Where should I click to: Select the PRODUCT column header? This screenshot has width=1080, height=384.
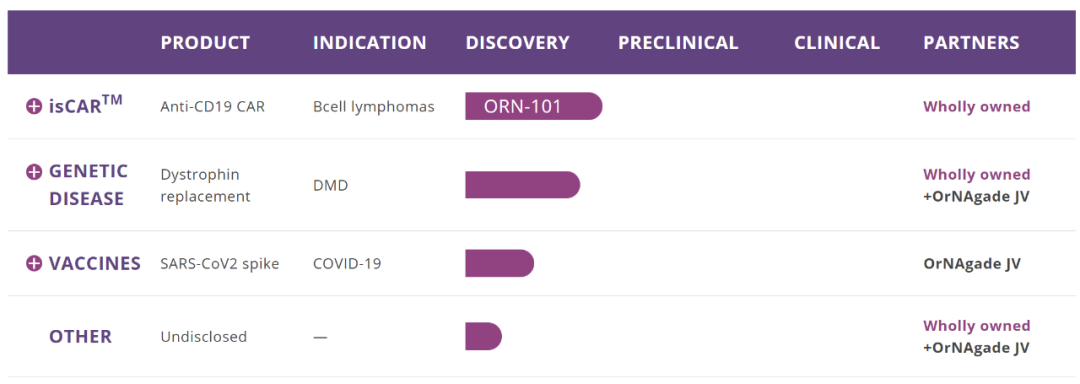(205, 43)
